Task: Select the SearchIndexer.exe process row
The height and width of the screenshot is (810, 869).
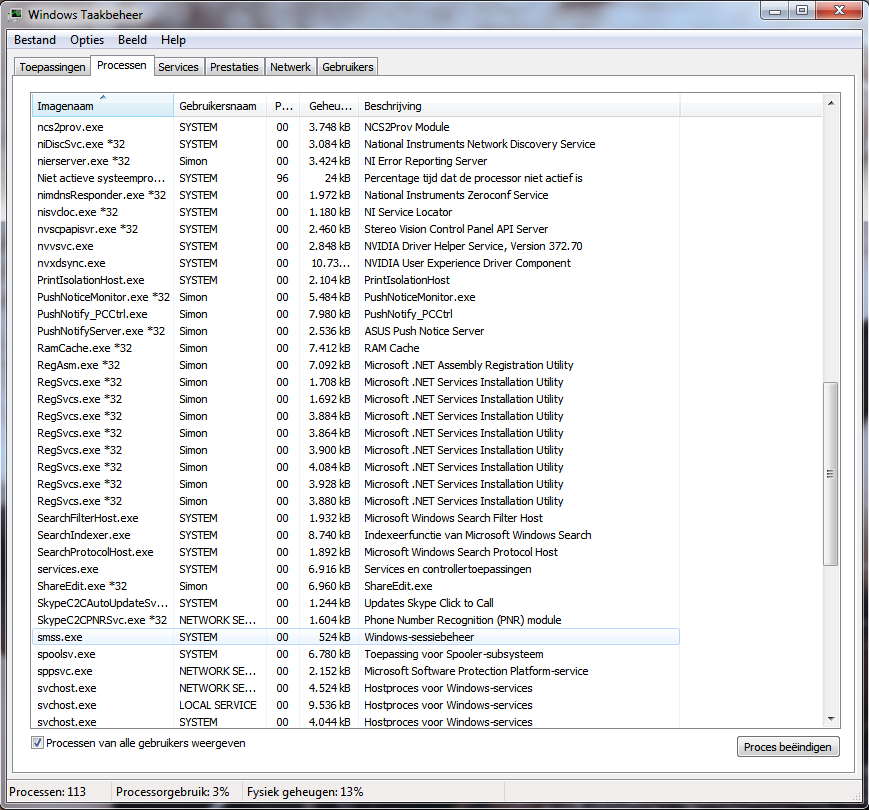Action: point(355,535)
